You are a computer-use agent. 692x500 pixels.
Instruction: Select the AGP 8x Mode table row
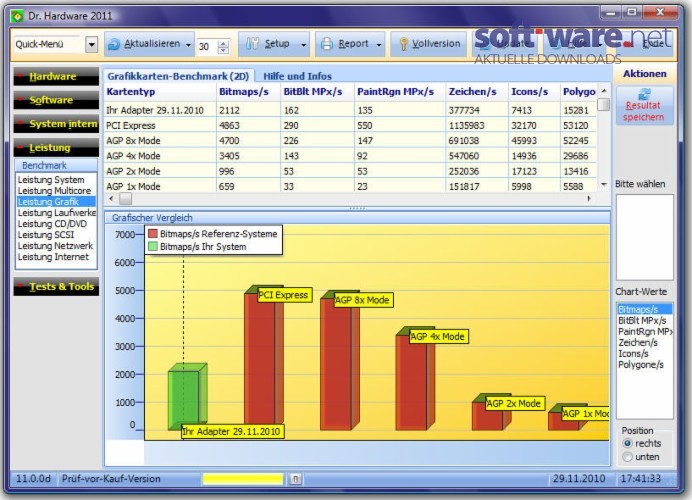pos(350,141)
